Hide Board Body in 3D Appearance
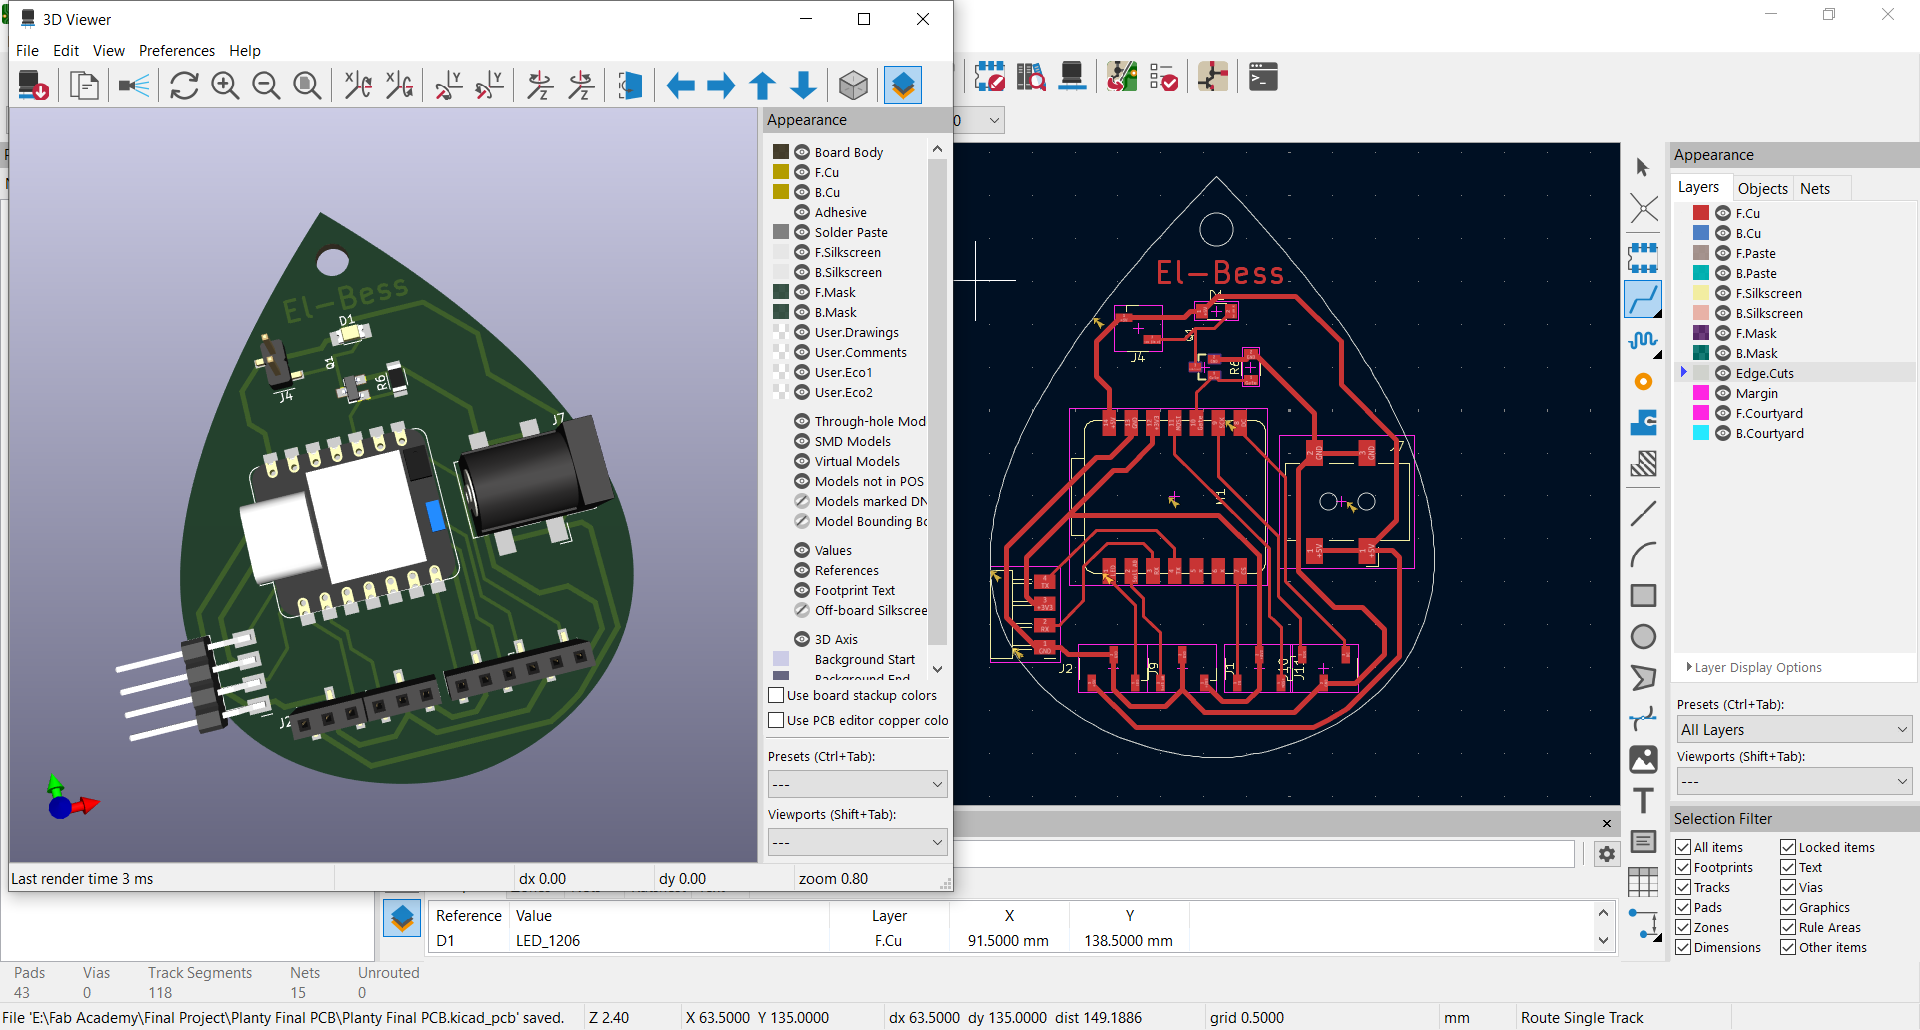Viewport: 1920px width, 1030px height. 802,152
